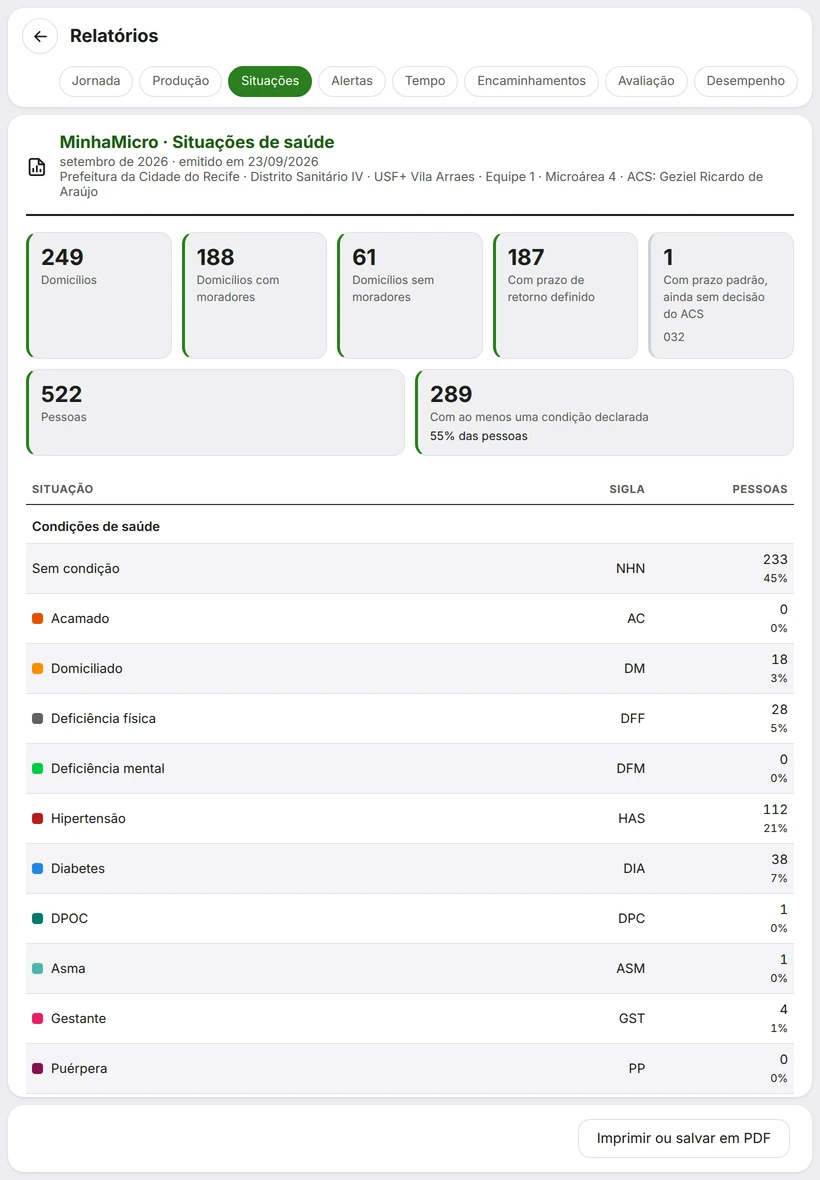Click the Domiciliado orange swatch
Viewport: 820px width, 1180px height.
tap(38, 668)
